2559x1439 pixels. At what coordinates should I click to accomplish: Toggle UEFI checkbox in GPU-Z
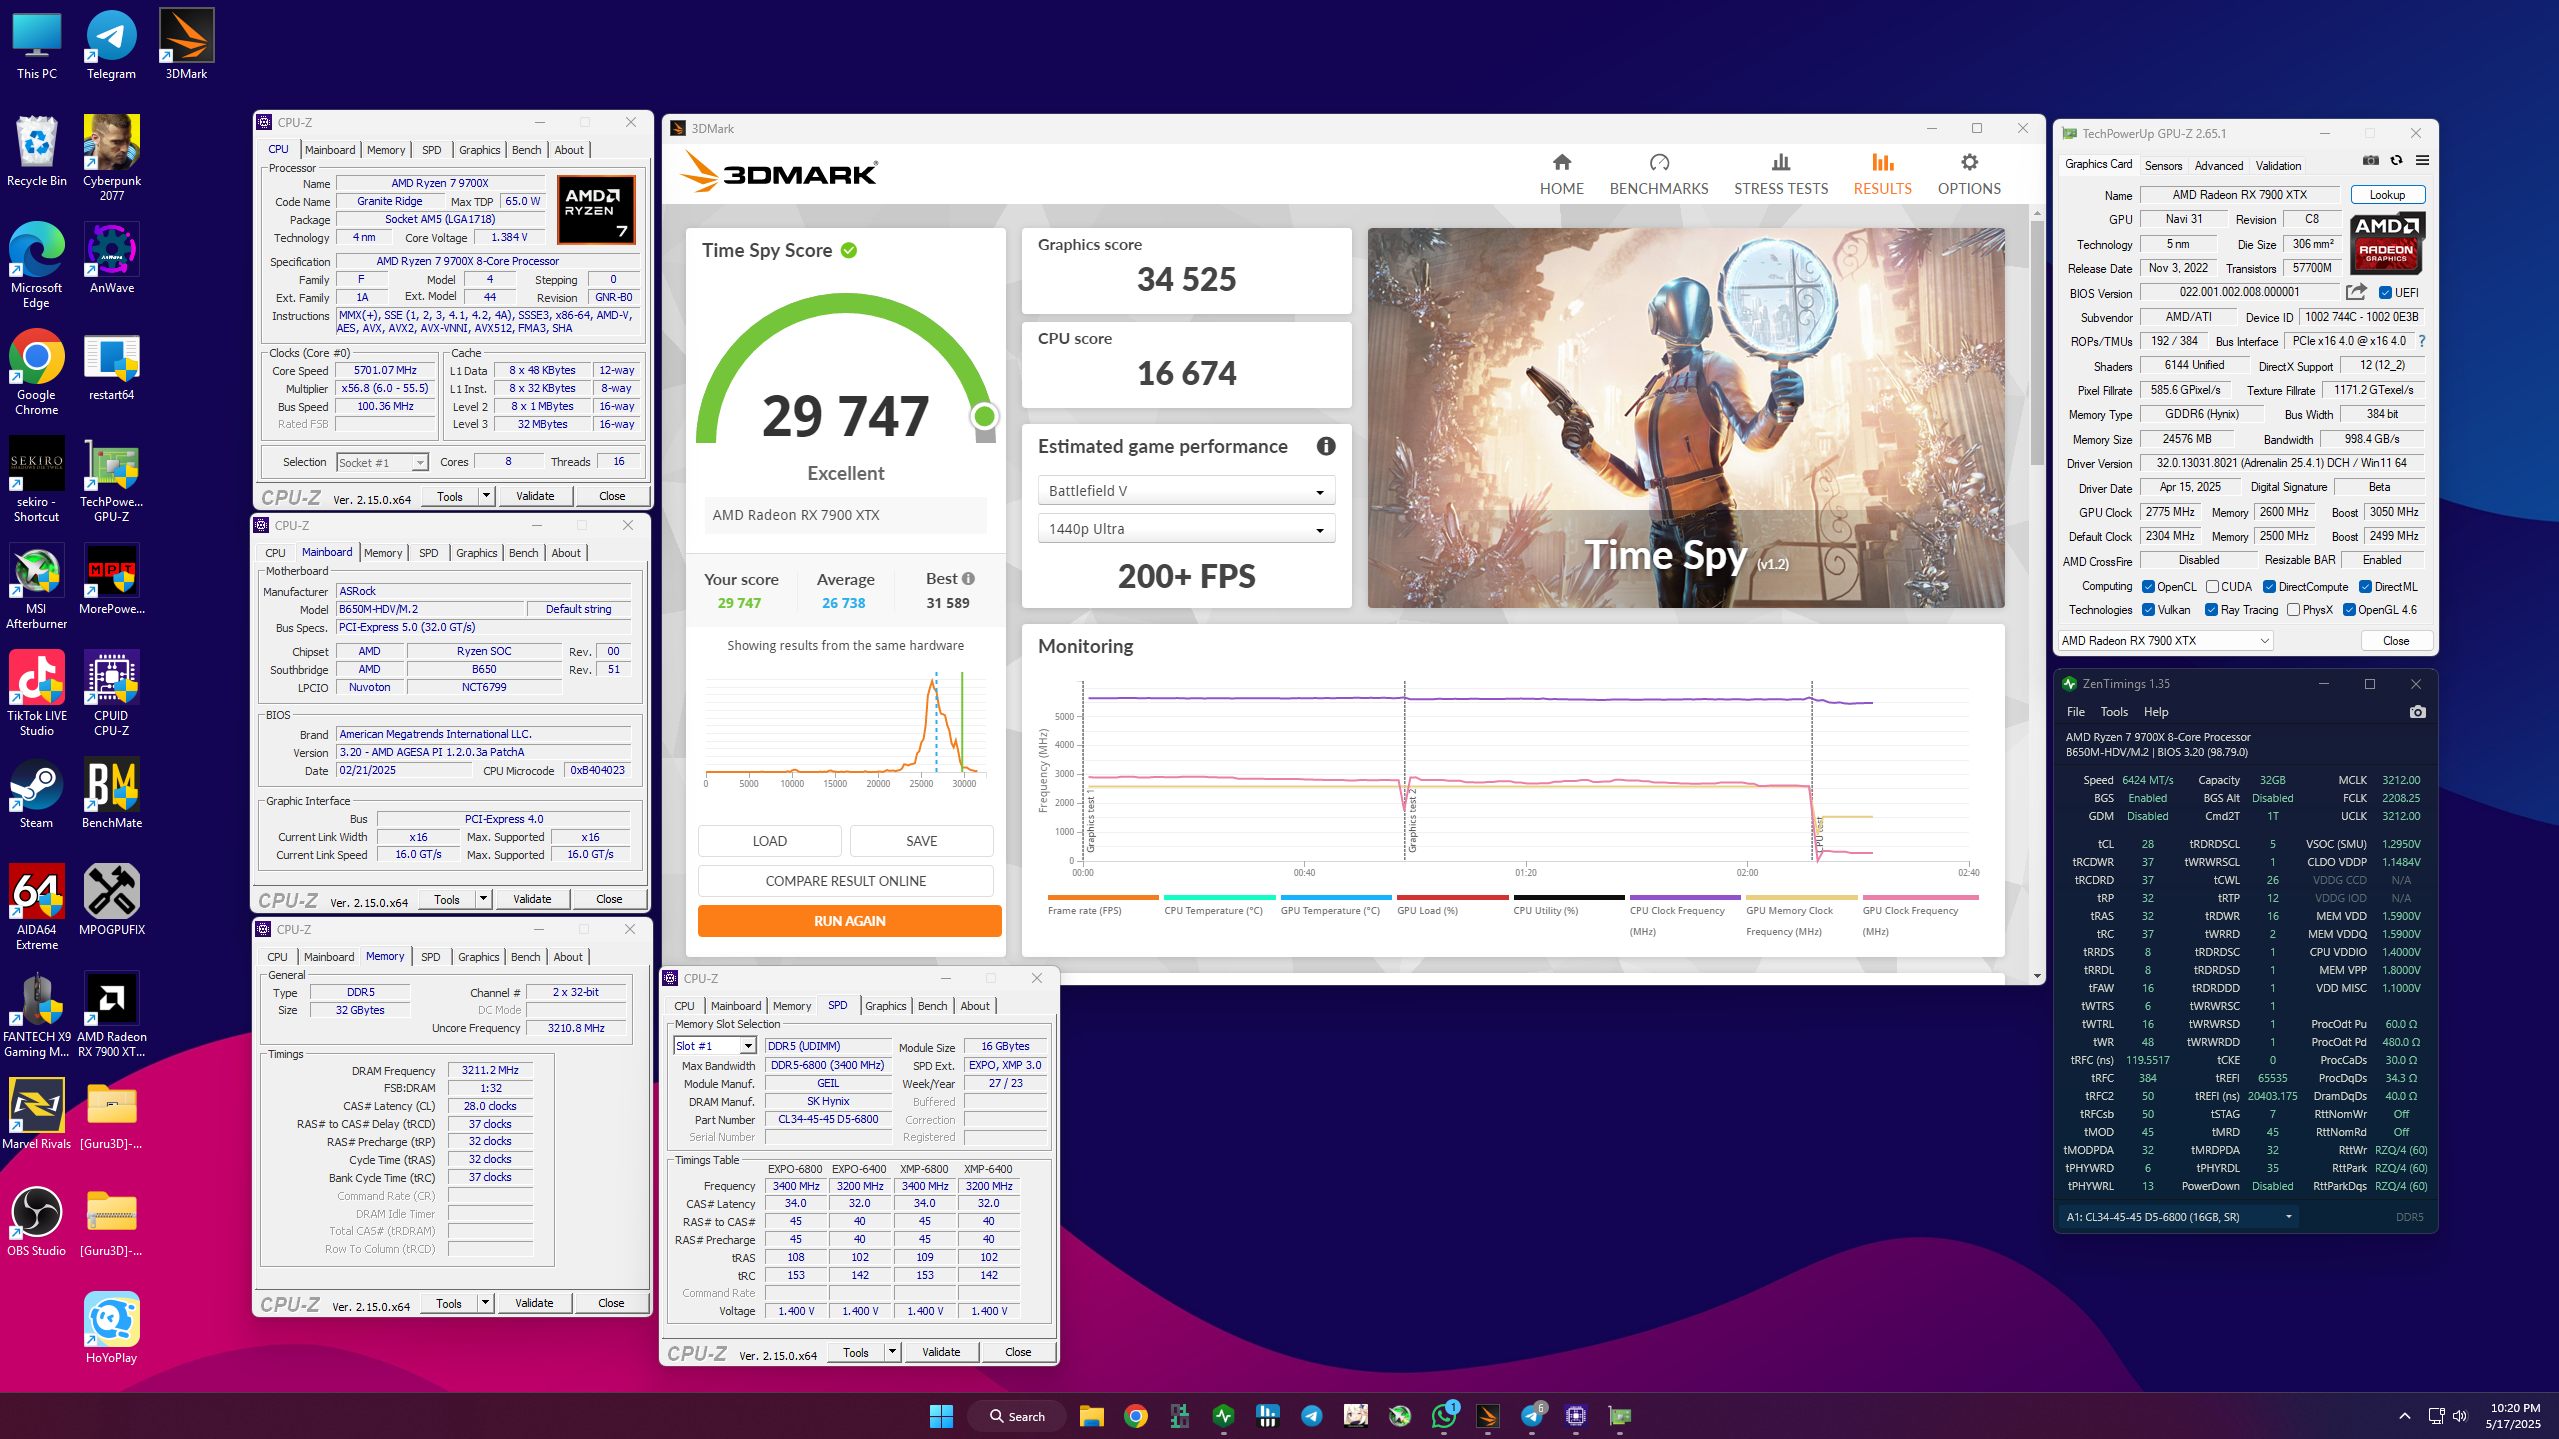click(x=2385, y=293)
